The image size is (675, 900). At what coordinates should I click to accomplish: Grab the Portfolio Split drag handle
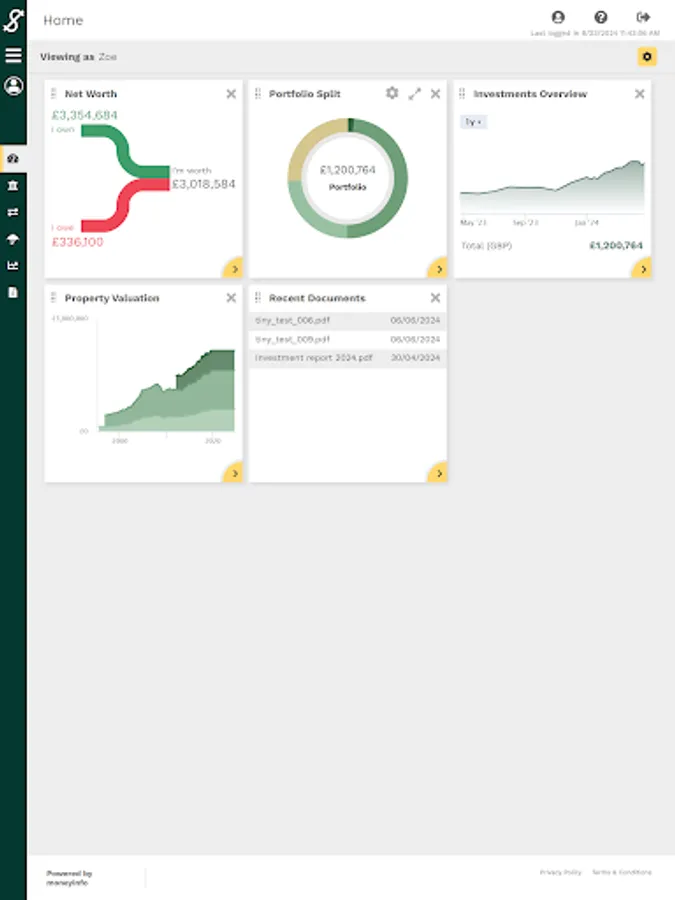(258, 94)
